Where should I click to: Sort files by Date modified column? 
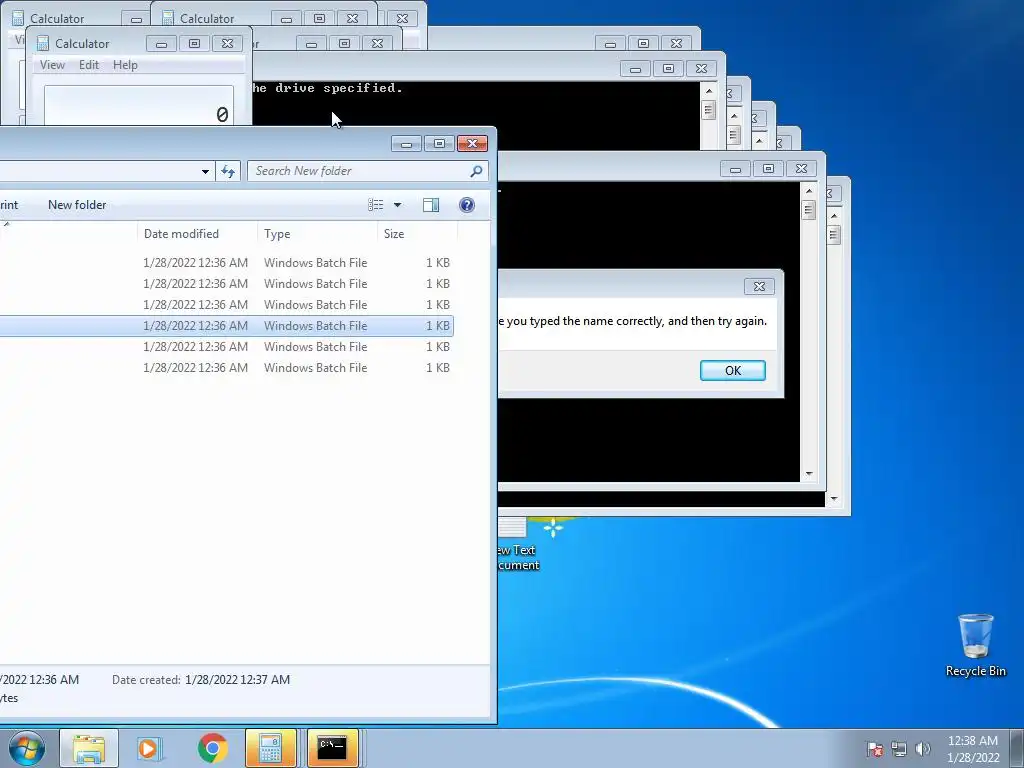point(197,234)
